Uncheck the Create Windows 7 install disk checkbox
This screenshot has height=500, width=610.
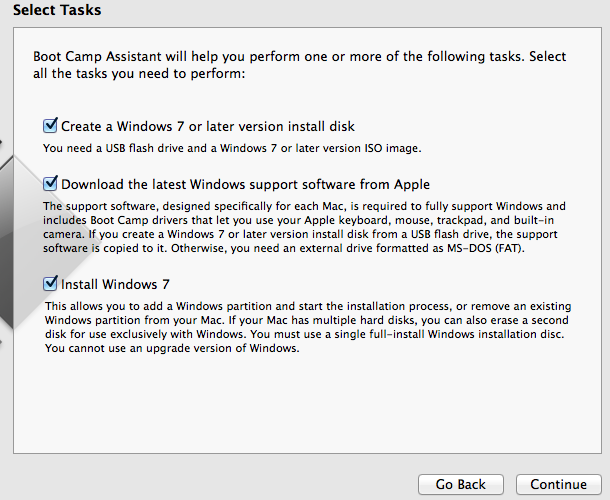coord(50,126)
